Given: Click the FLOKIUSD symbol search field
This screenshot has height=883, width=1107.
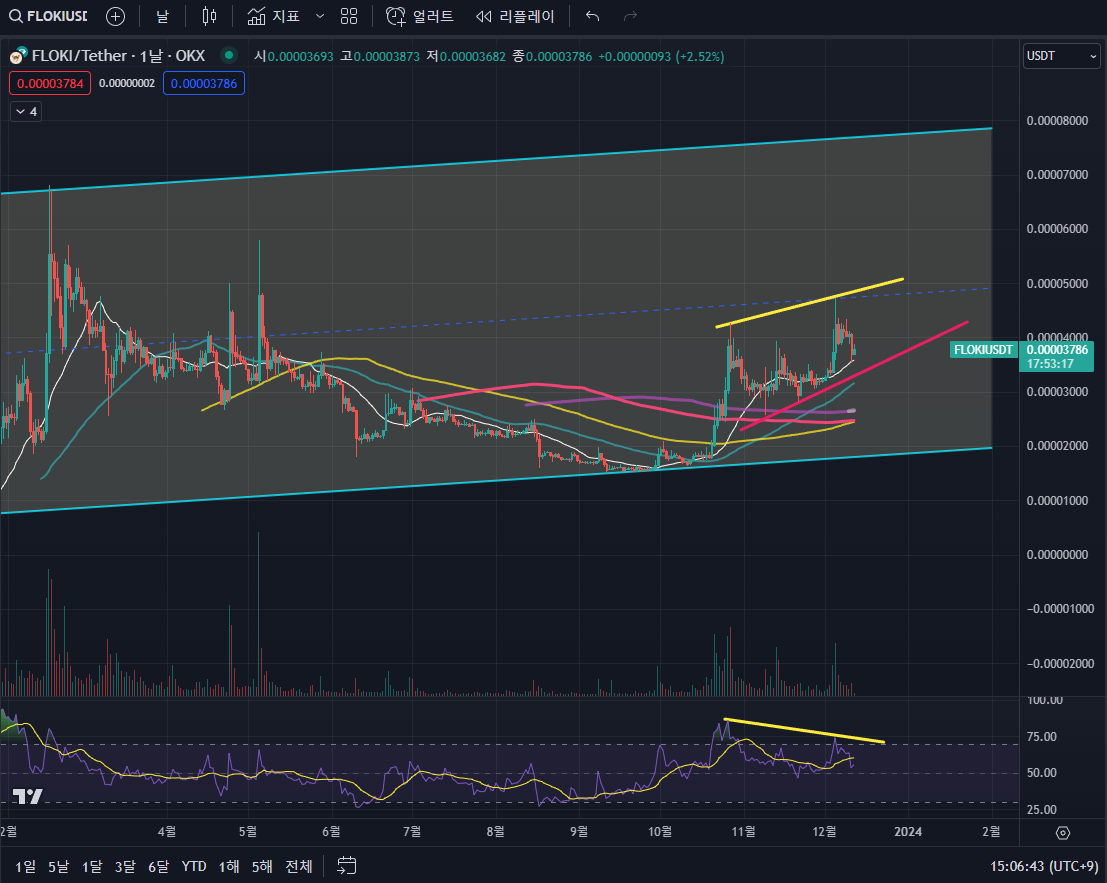Looking at the screenshot, I should tap(48, 16).
